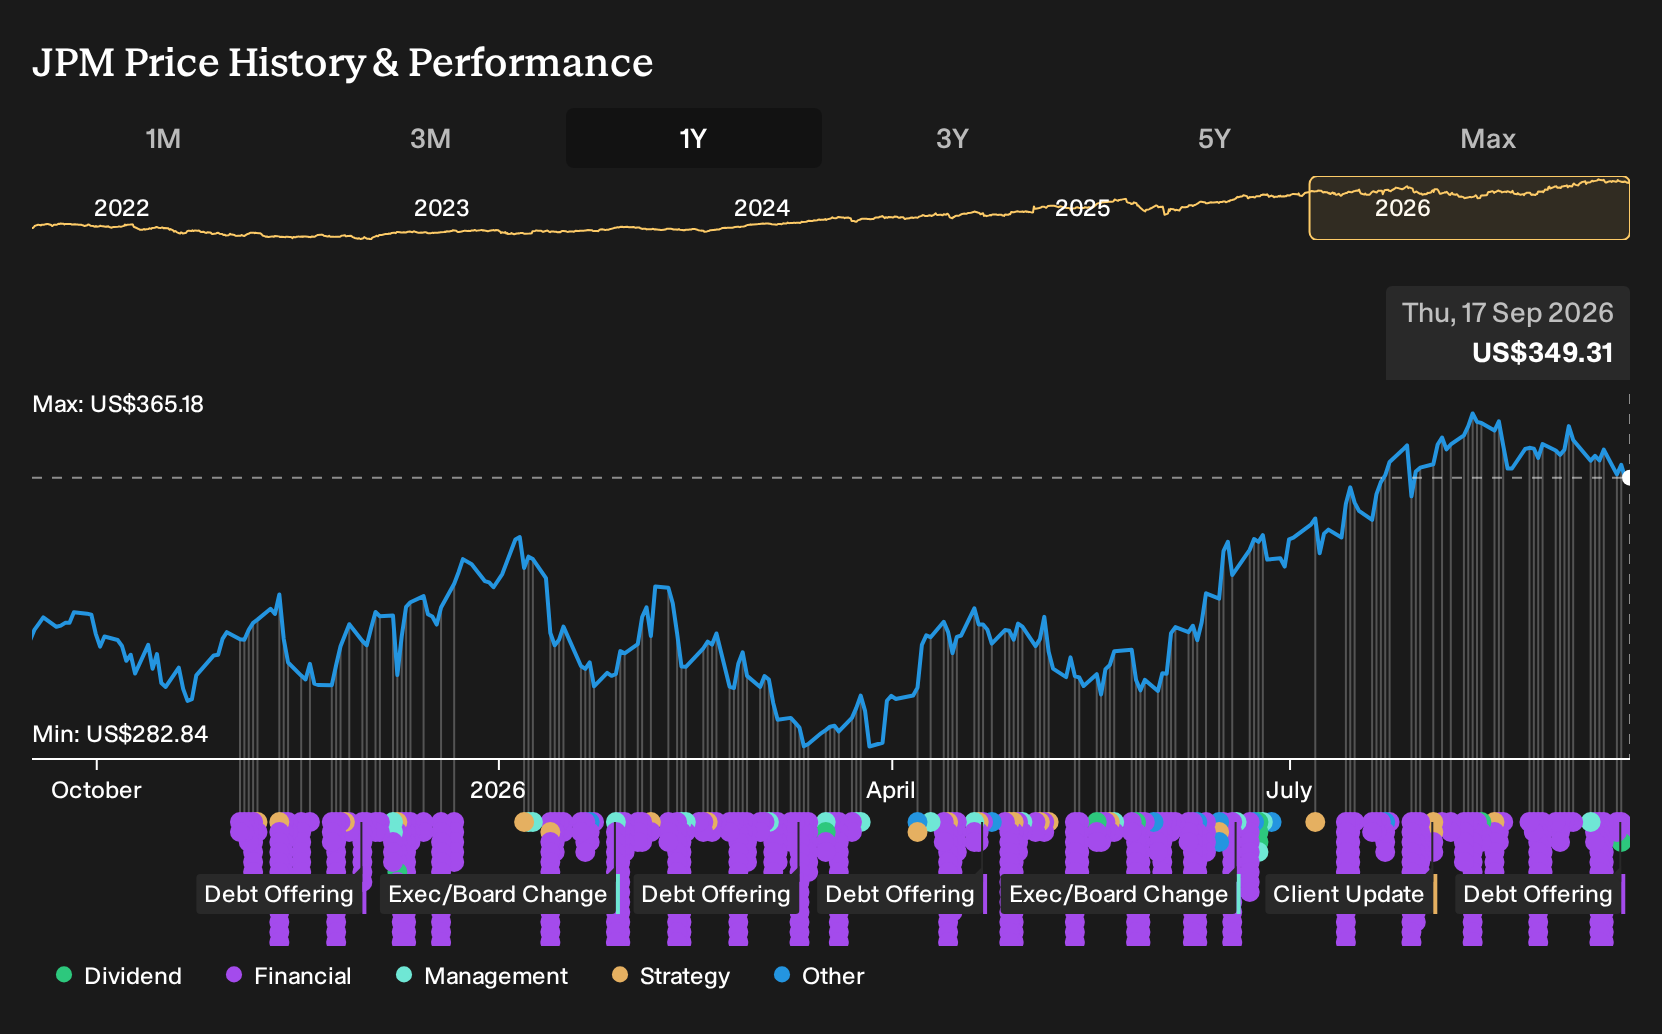1662x1034 pixels.
Task: Select the 3M time range tab
Action: click(x=430, y=138)
